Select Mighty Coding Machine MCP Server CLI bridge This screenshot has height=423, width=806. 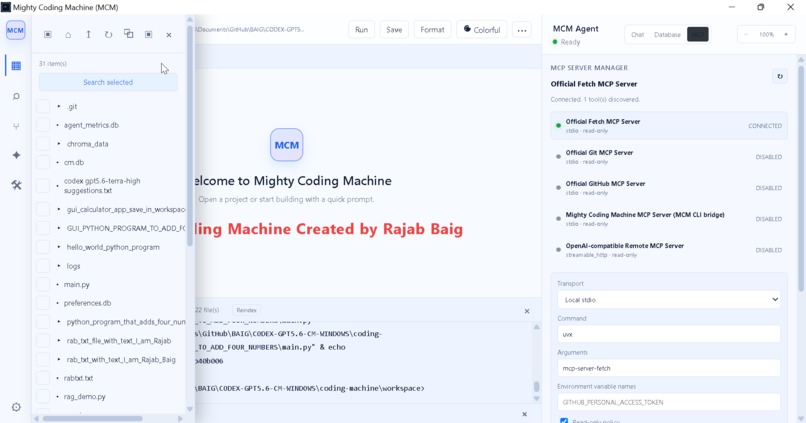pyautogui.click(x=669, y=219)
